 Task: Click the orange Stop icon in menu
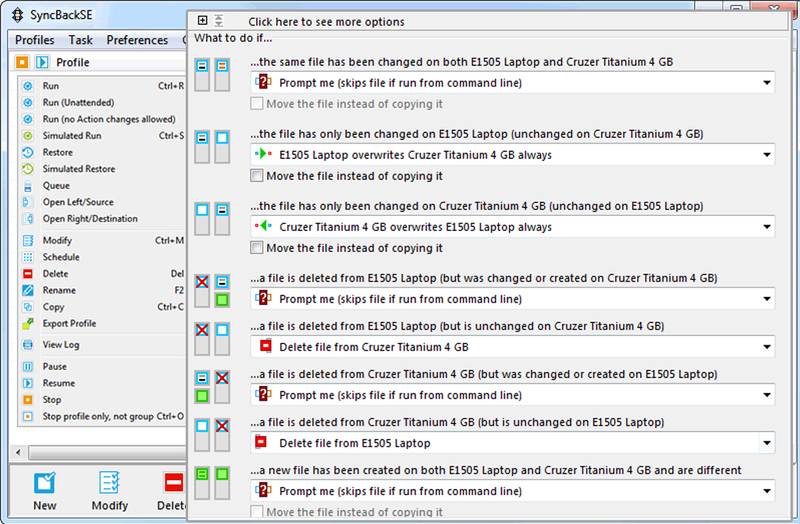(x=28, y=400)
